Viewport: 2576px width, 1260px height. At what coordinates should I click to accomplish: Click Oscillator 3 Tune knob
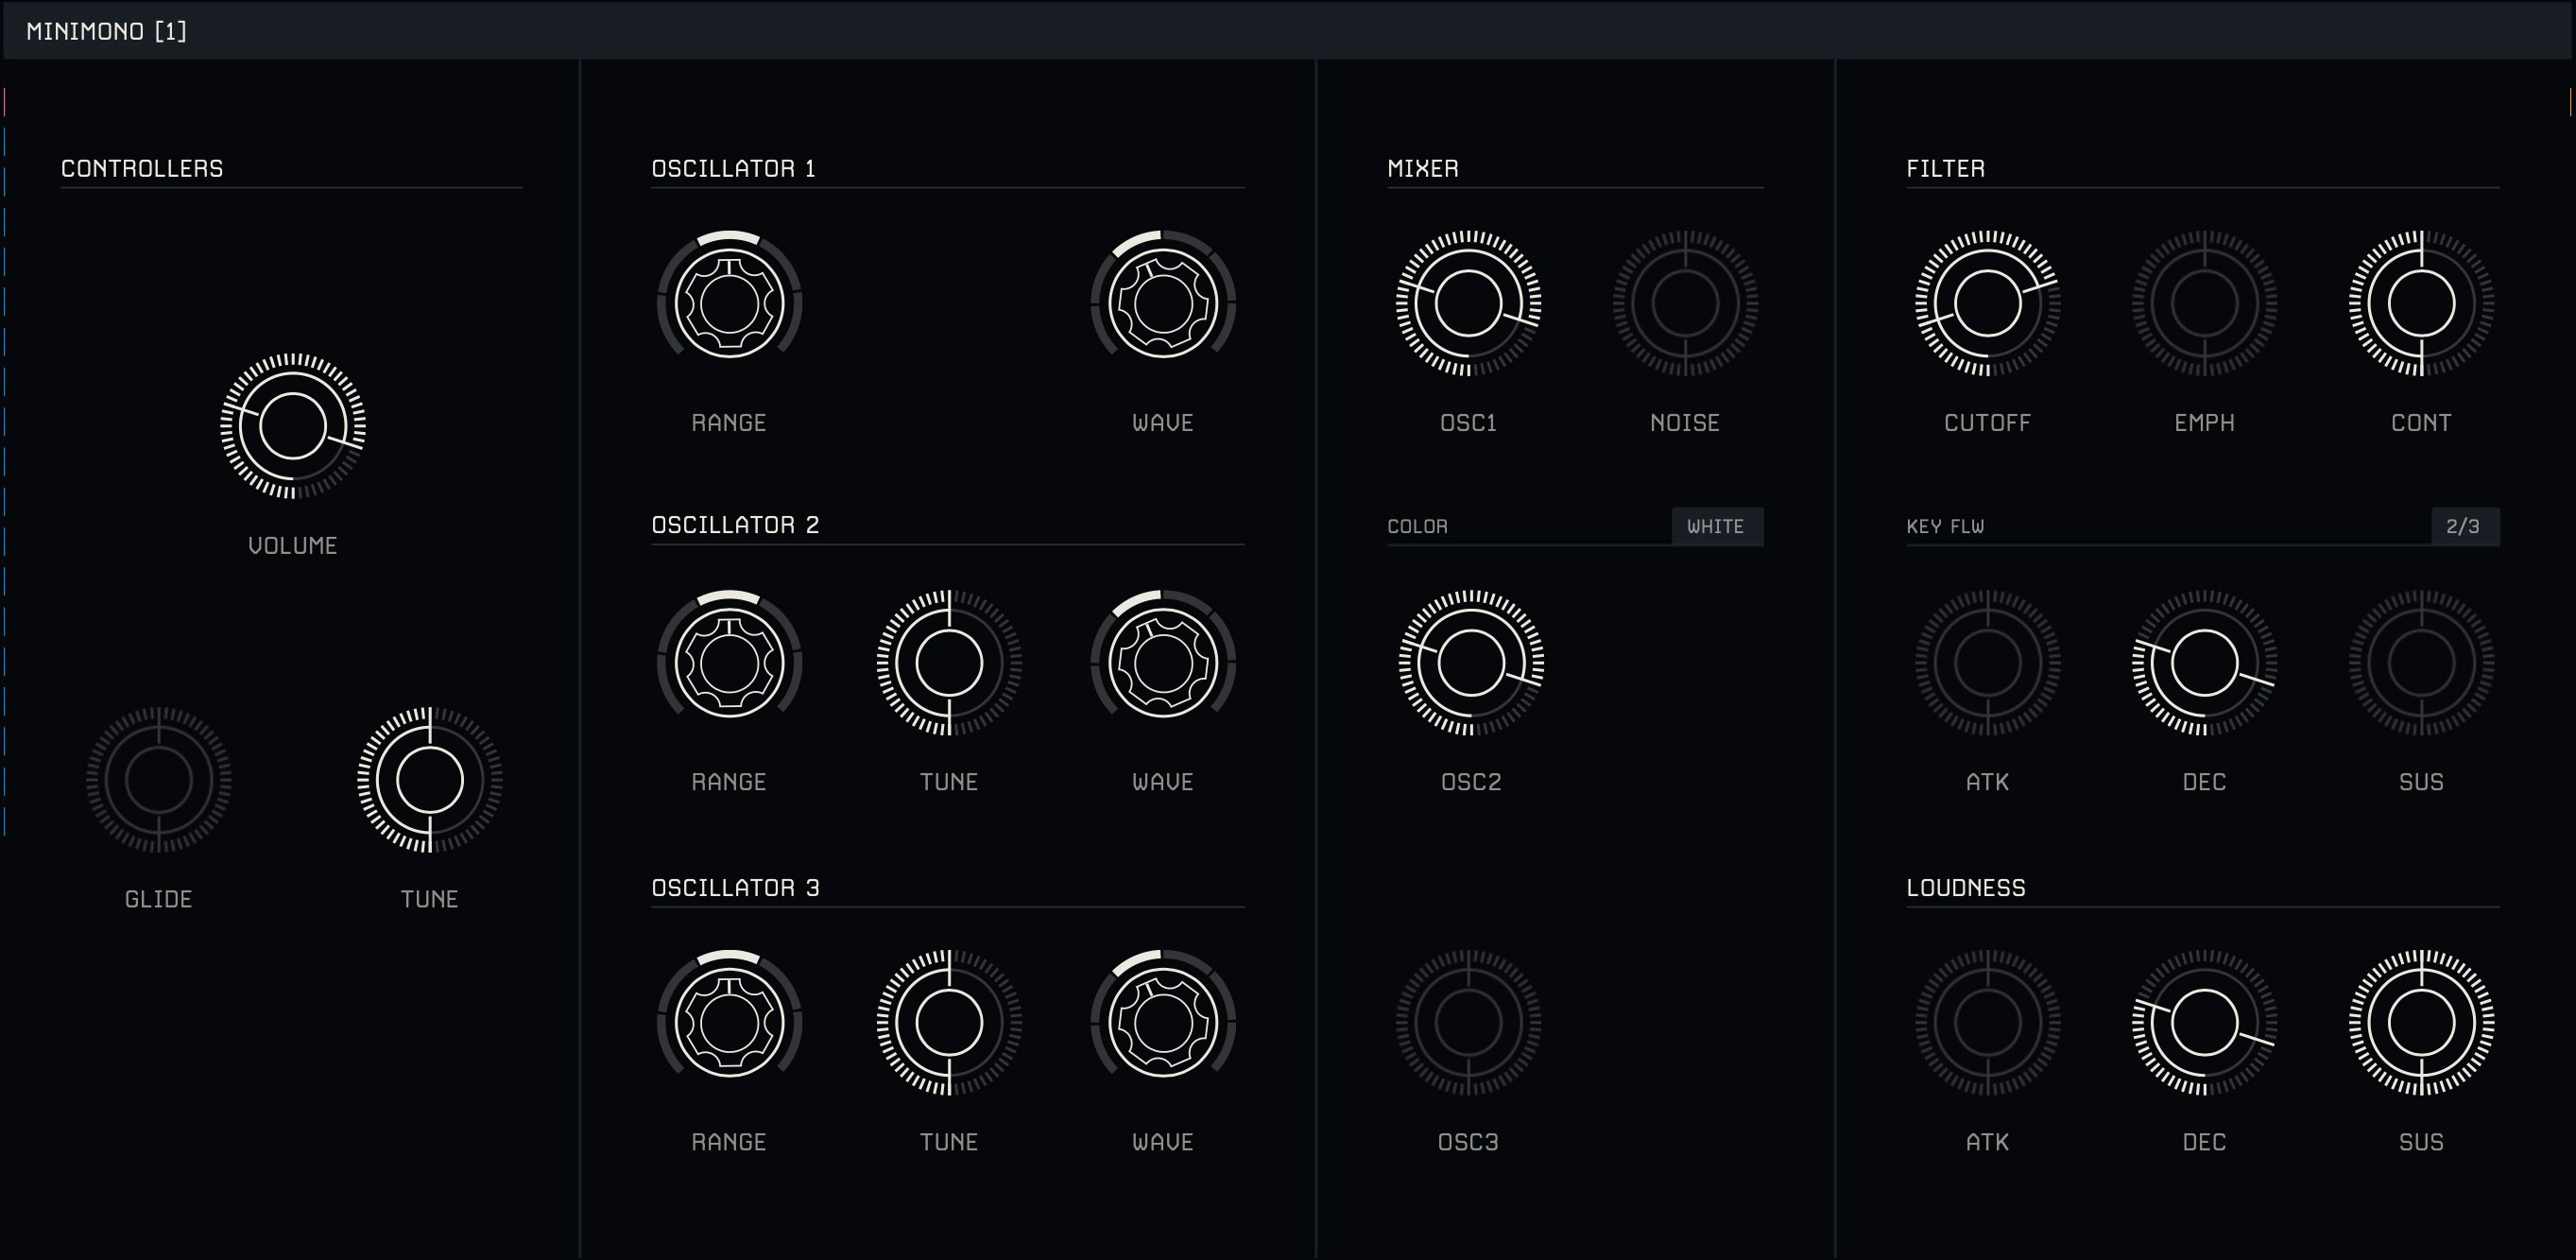[x=948, y=1022]
